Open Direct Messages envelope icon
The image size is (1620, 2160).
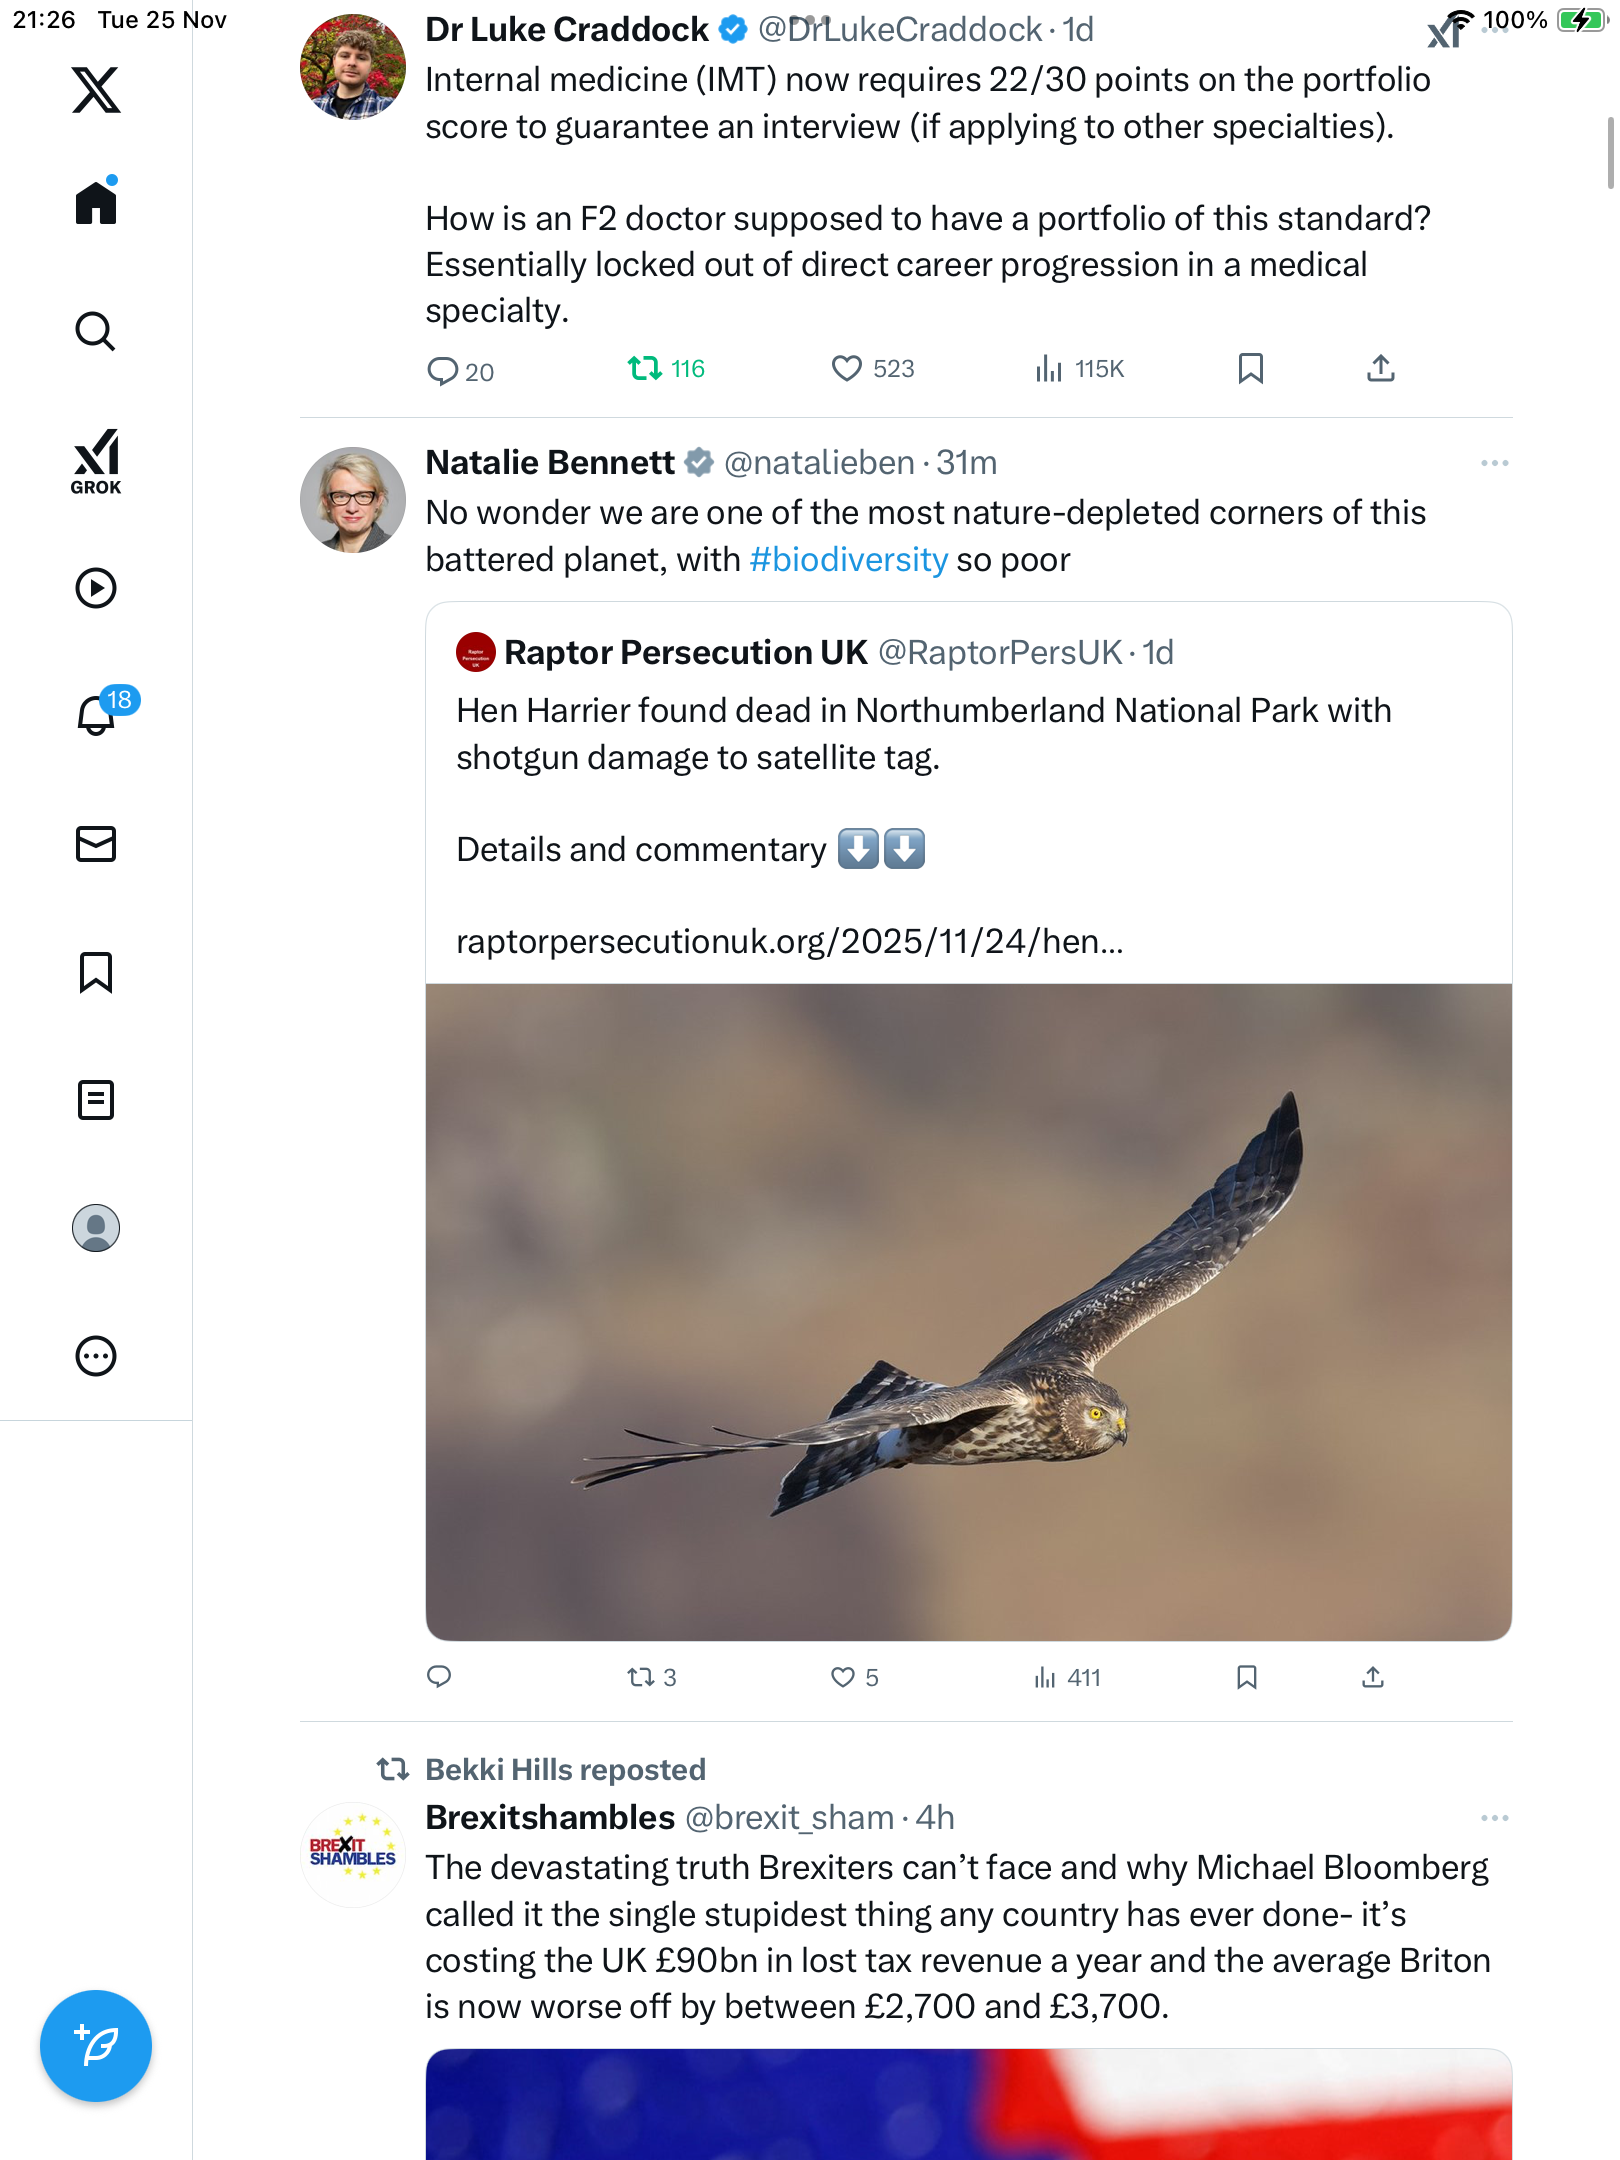click(x=96, y=844)
